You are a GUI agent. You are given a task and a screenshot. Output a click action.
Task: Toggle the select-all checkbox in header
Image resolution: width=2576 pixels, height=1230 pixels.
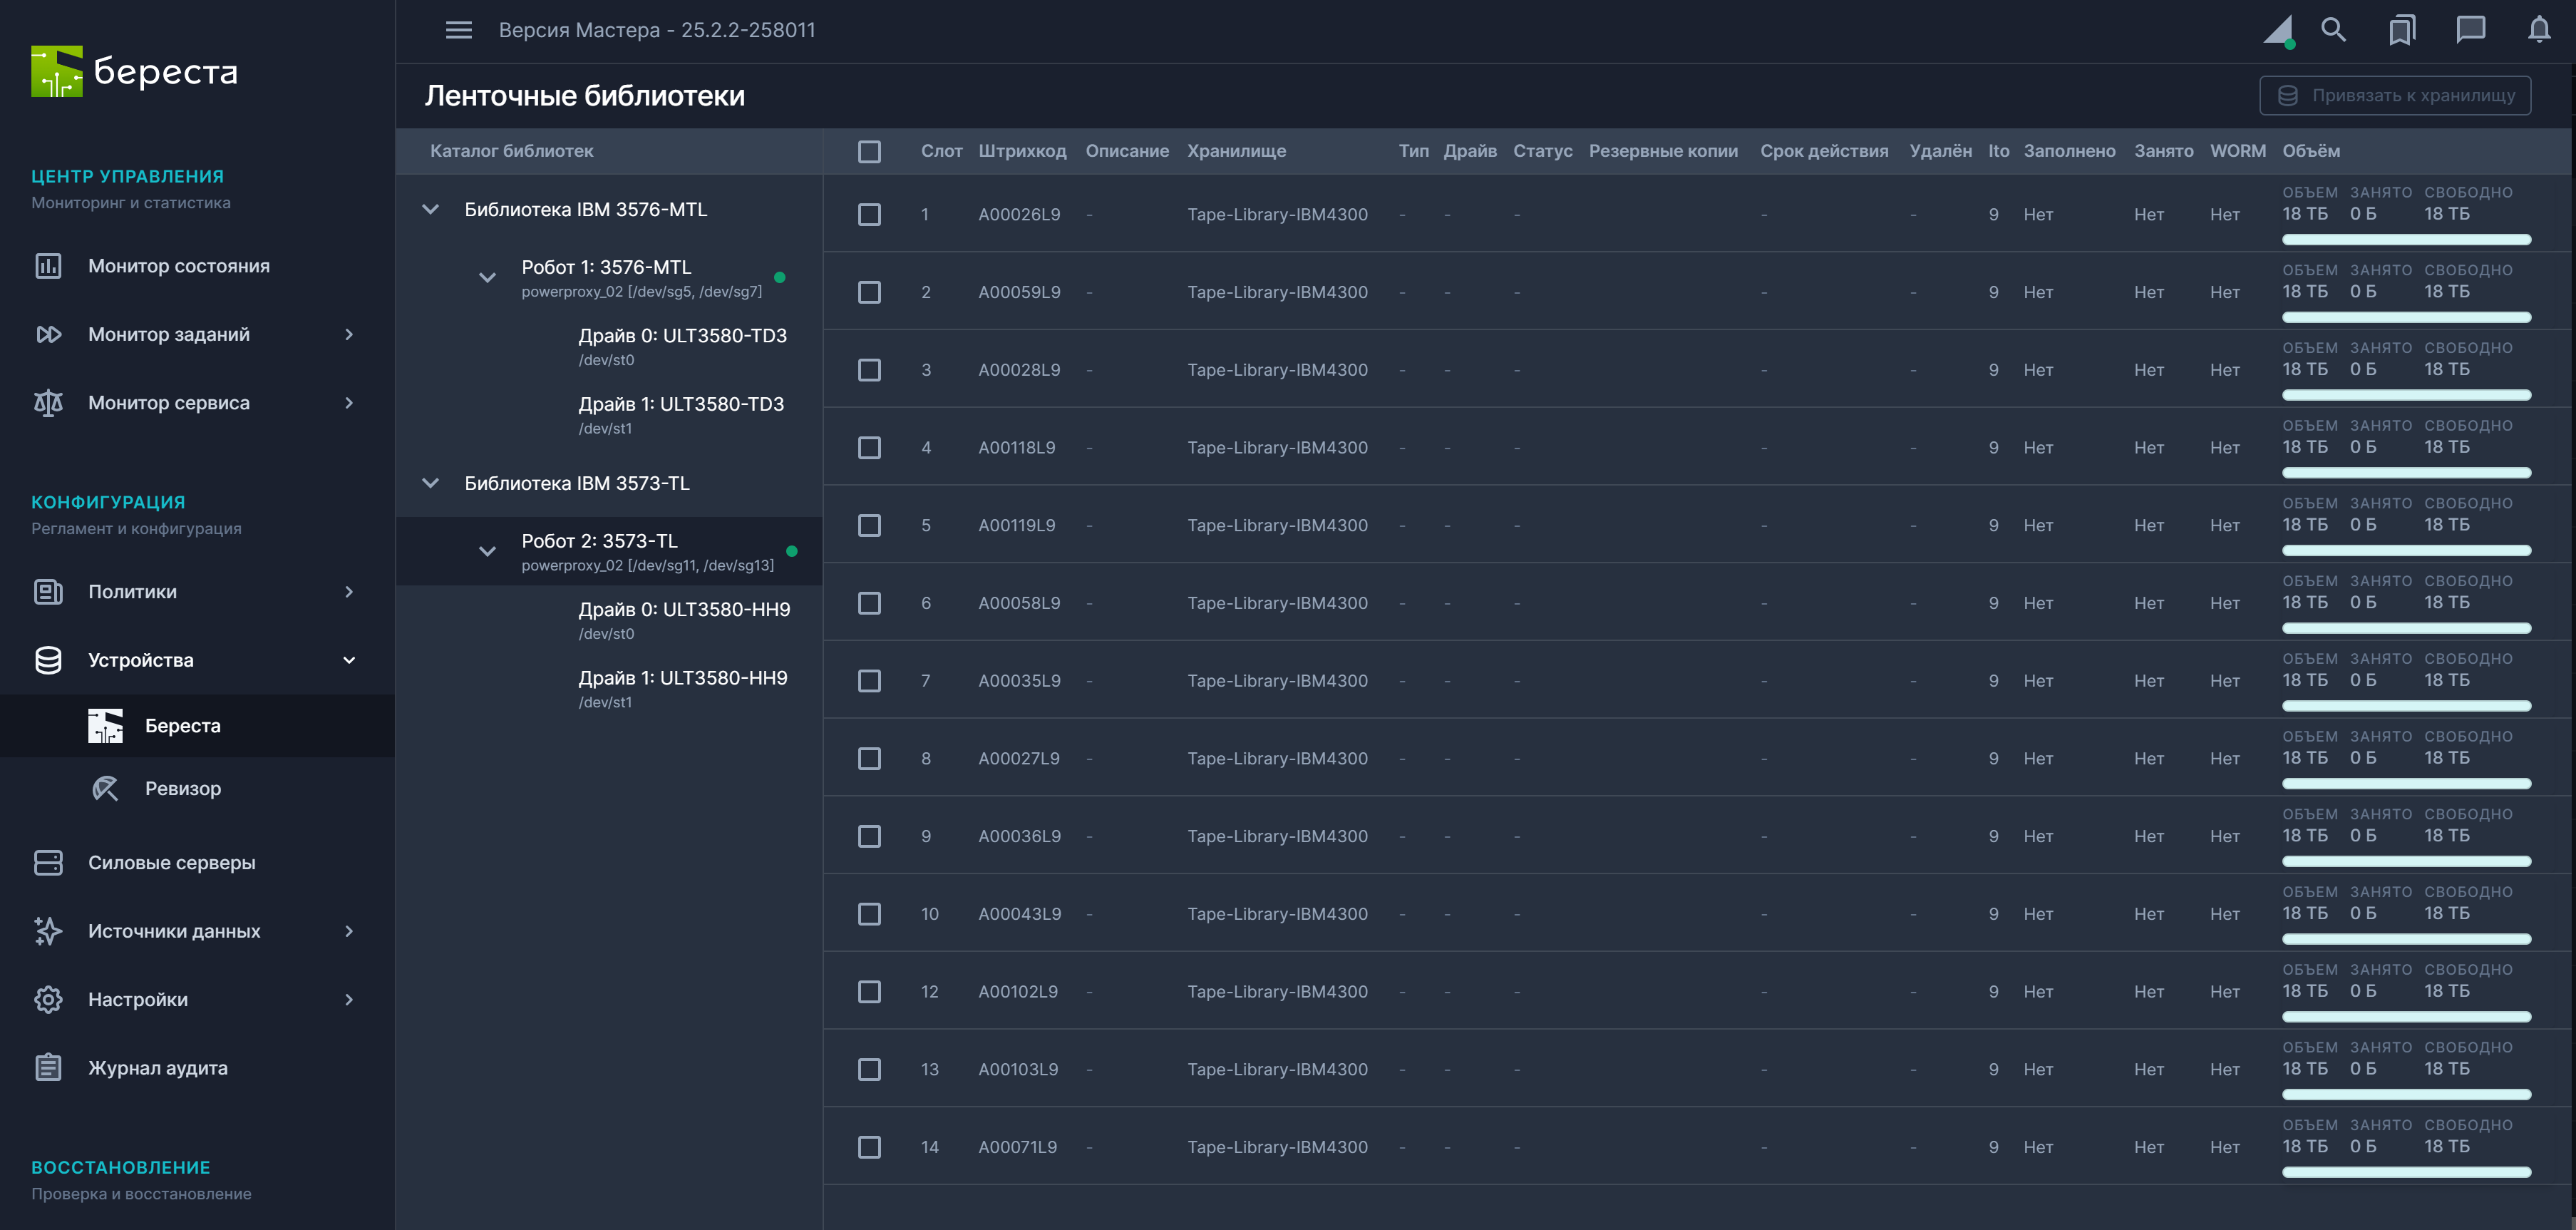pos(869,151)
